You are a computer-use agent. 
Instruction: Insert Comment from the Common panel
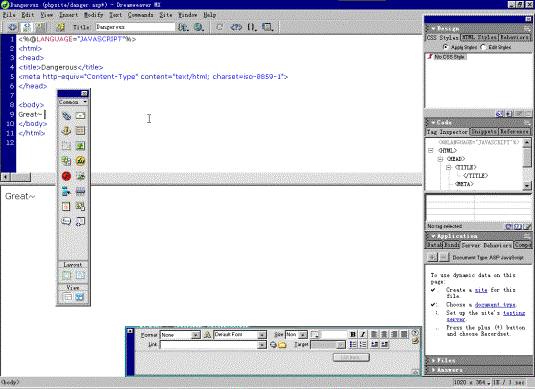[66, 221]
